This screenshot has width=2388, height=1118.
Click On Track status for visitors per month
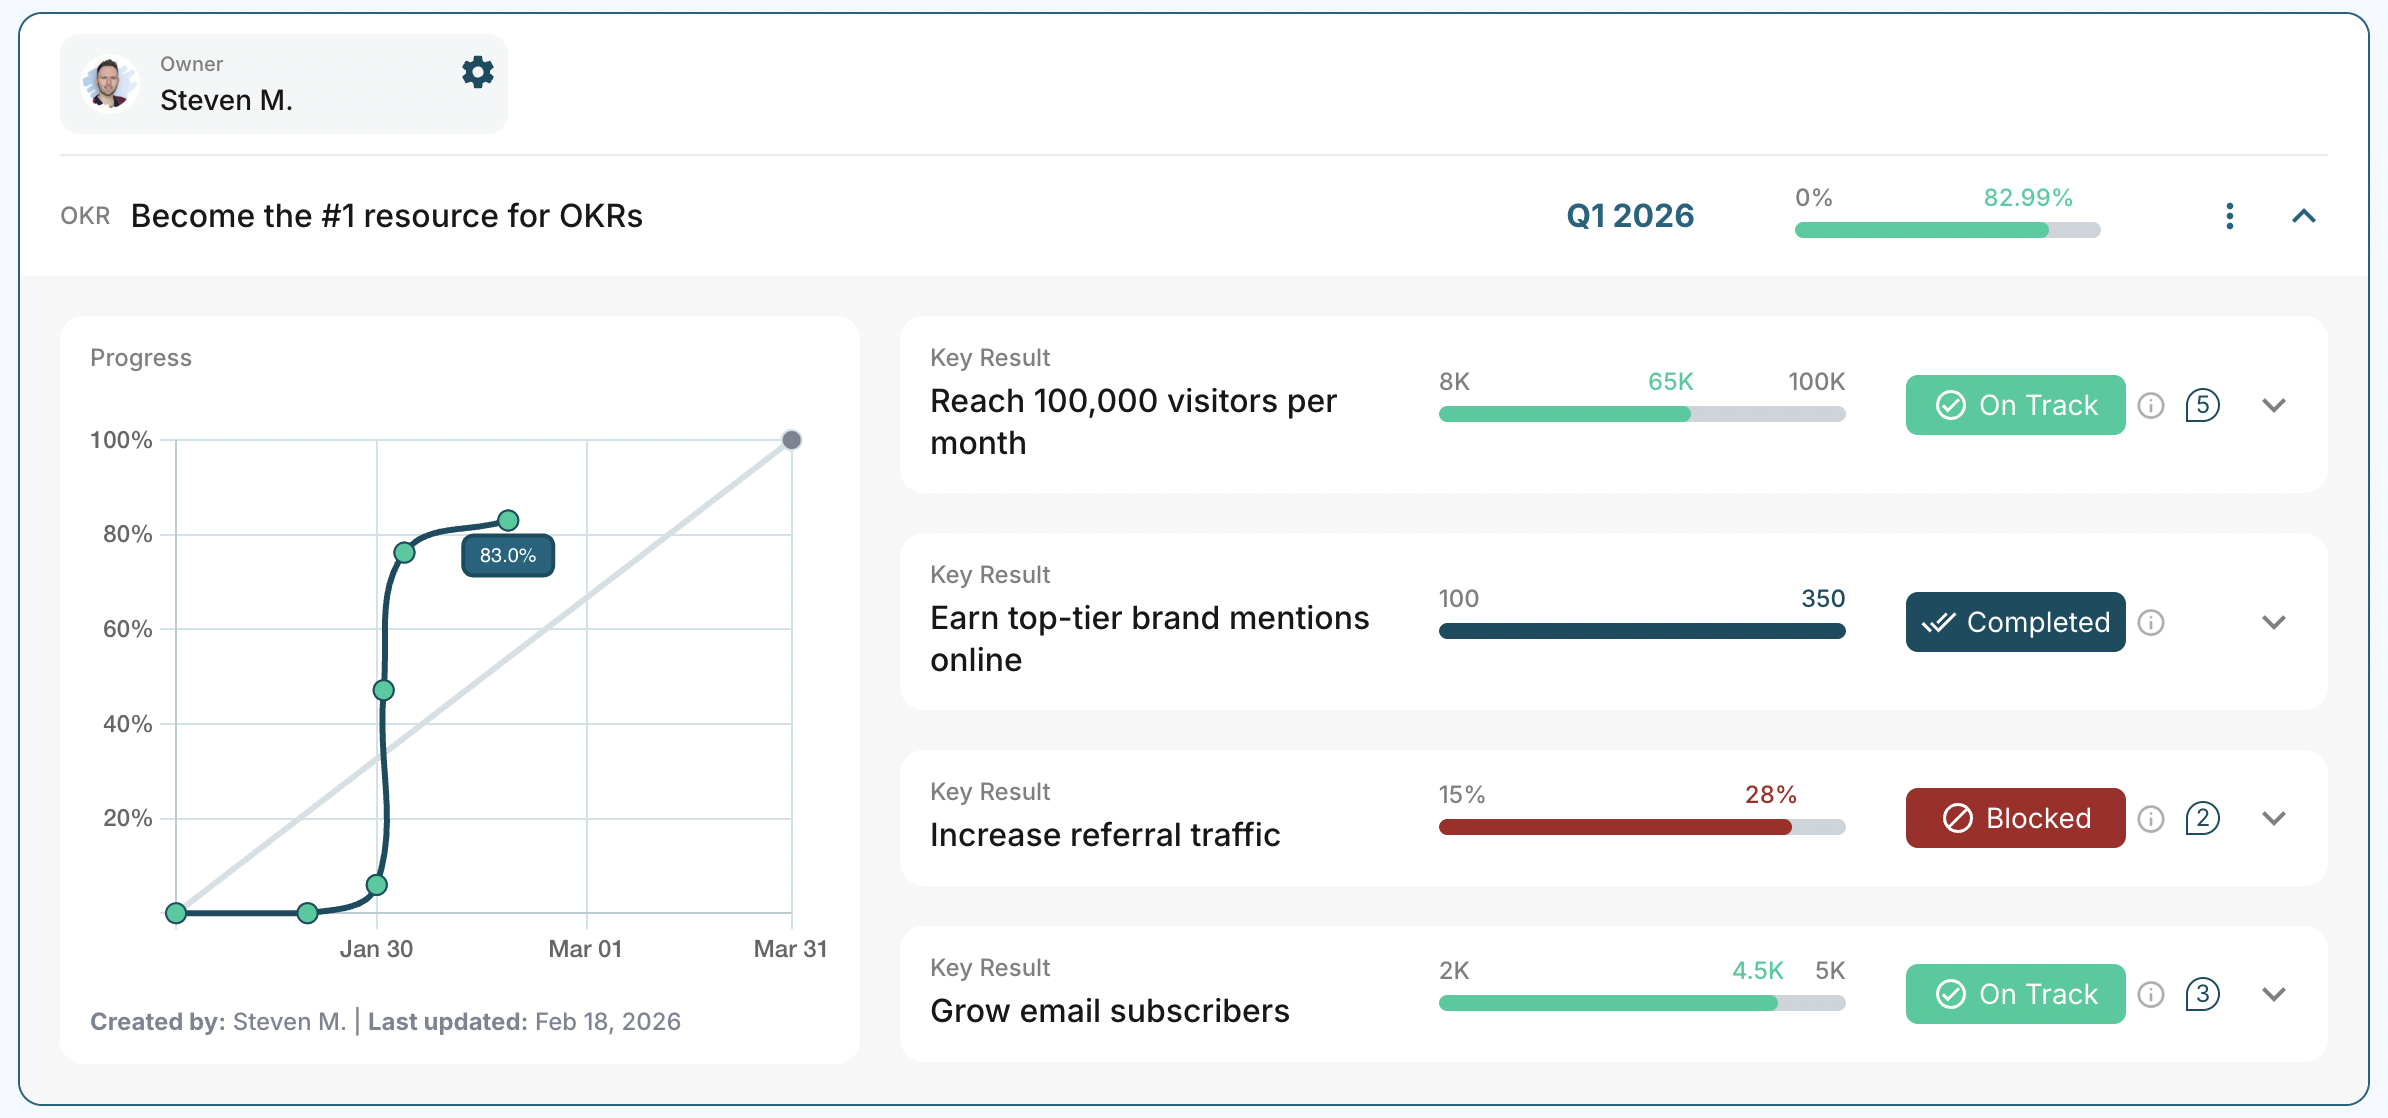[x=2015, y=405]
